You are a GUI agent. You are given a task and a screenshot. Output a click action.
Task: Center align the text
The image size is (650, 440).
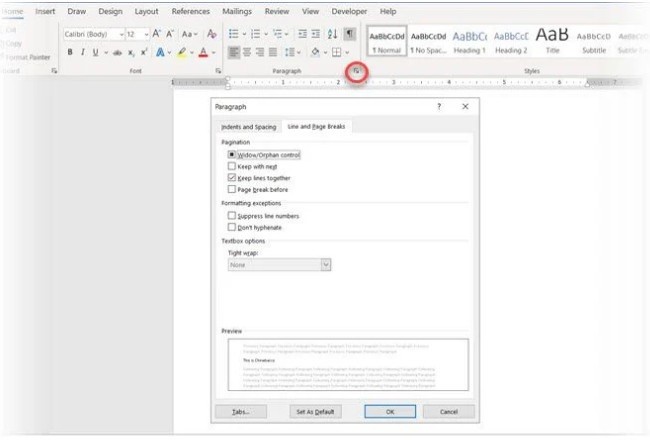pyautogui.click(x=247, y=52)
